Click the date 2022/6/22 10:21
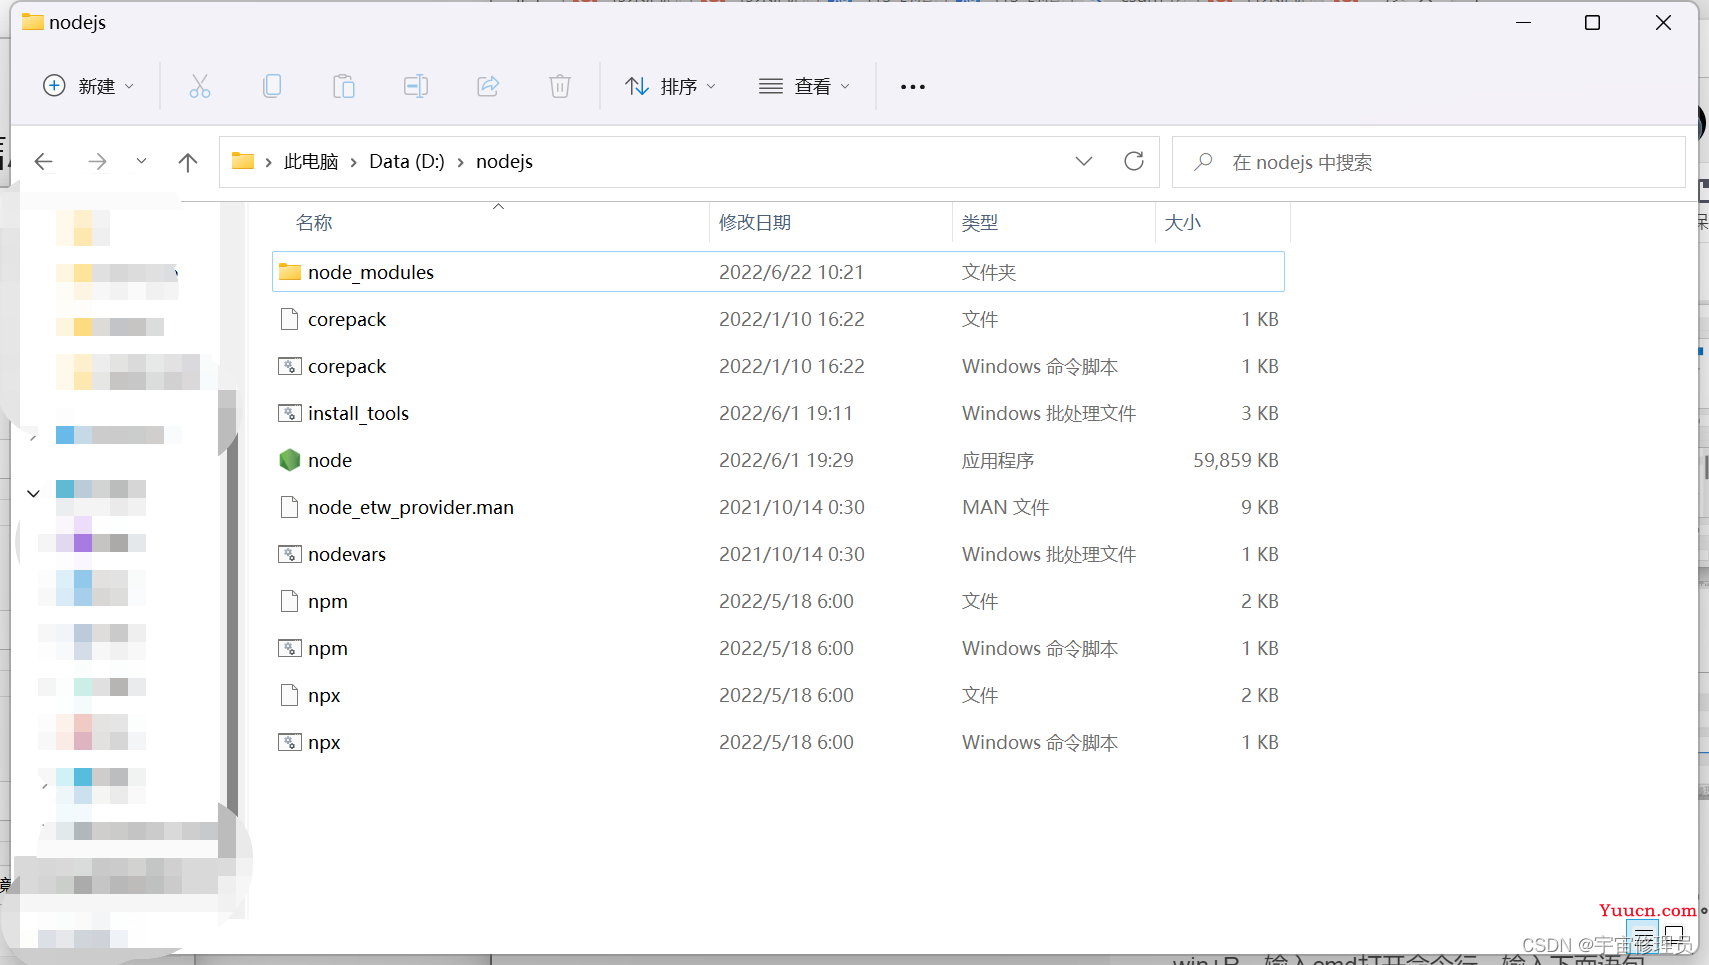Screen dimensions: 1709x965 click(x=791, y=272)
